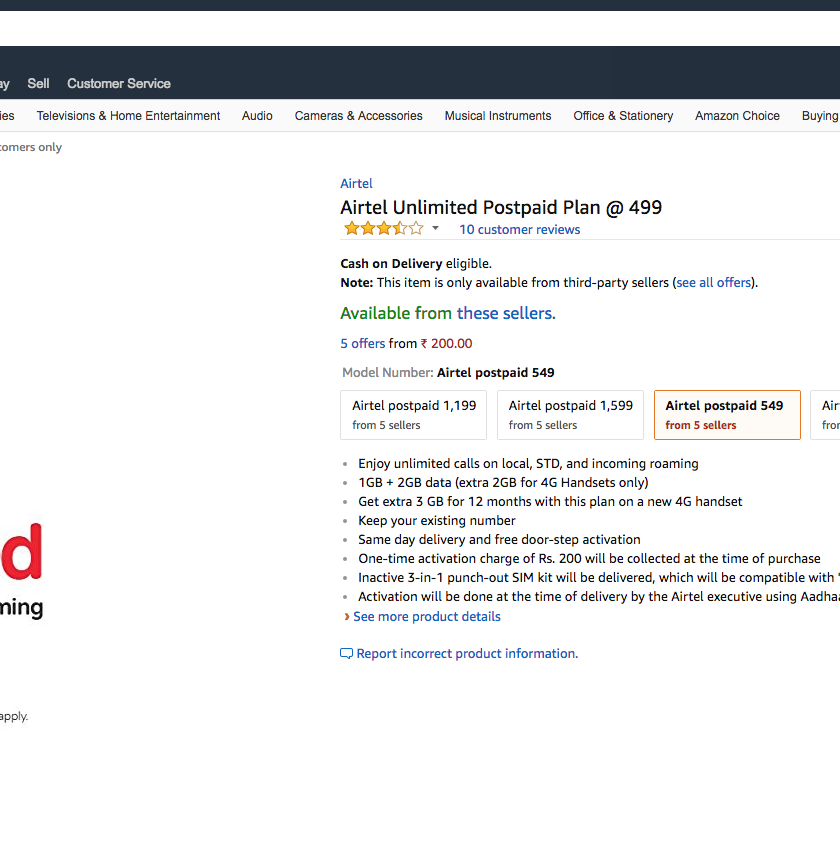The width and height of the screenshot is (840, 859).
Task: Open Amazon Choice category
Action: pyautogui.click(x=737, y=116)
